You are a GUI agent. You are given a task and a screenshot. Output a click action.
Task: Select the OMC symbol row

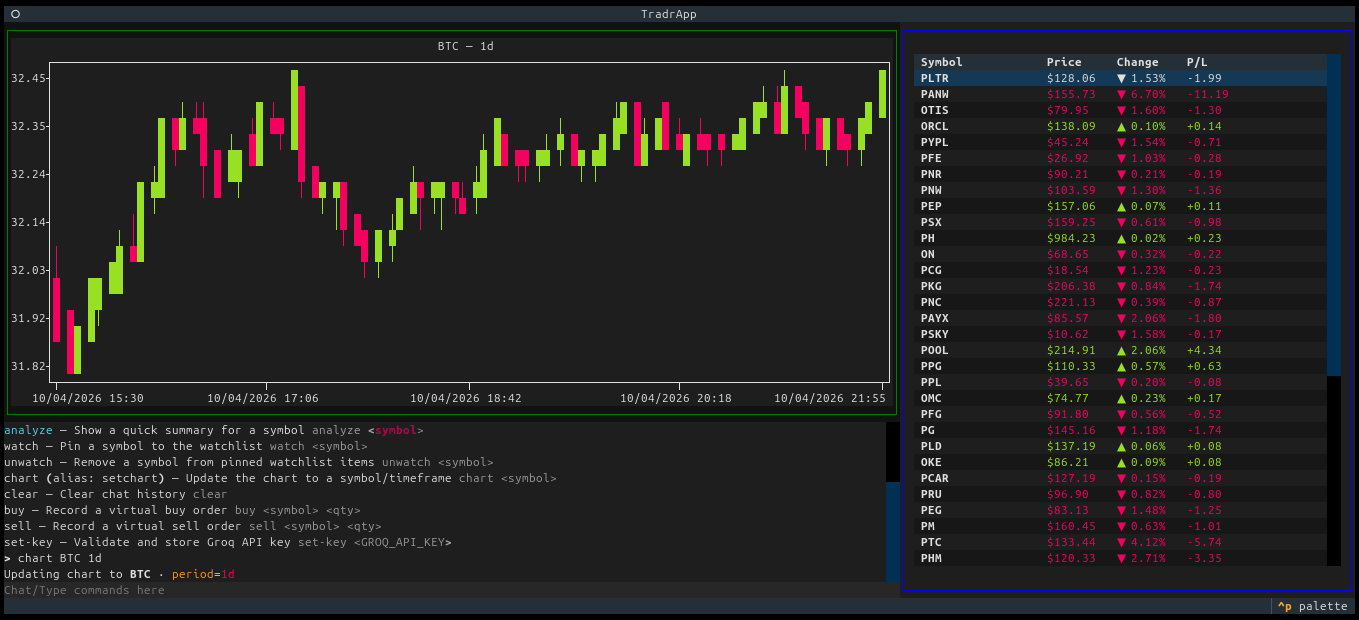click(1120, 398)
